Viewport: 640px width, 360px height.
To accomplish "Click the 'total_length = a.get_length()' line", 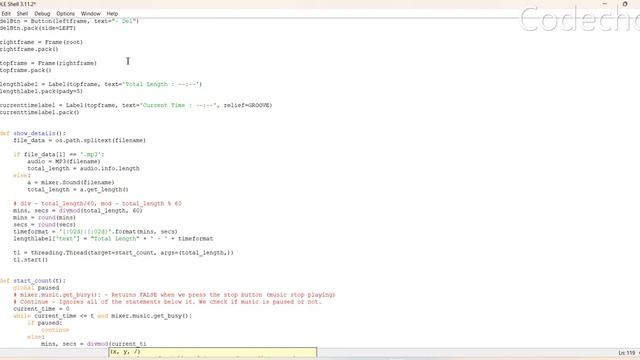I will [x=78, y=189].
